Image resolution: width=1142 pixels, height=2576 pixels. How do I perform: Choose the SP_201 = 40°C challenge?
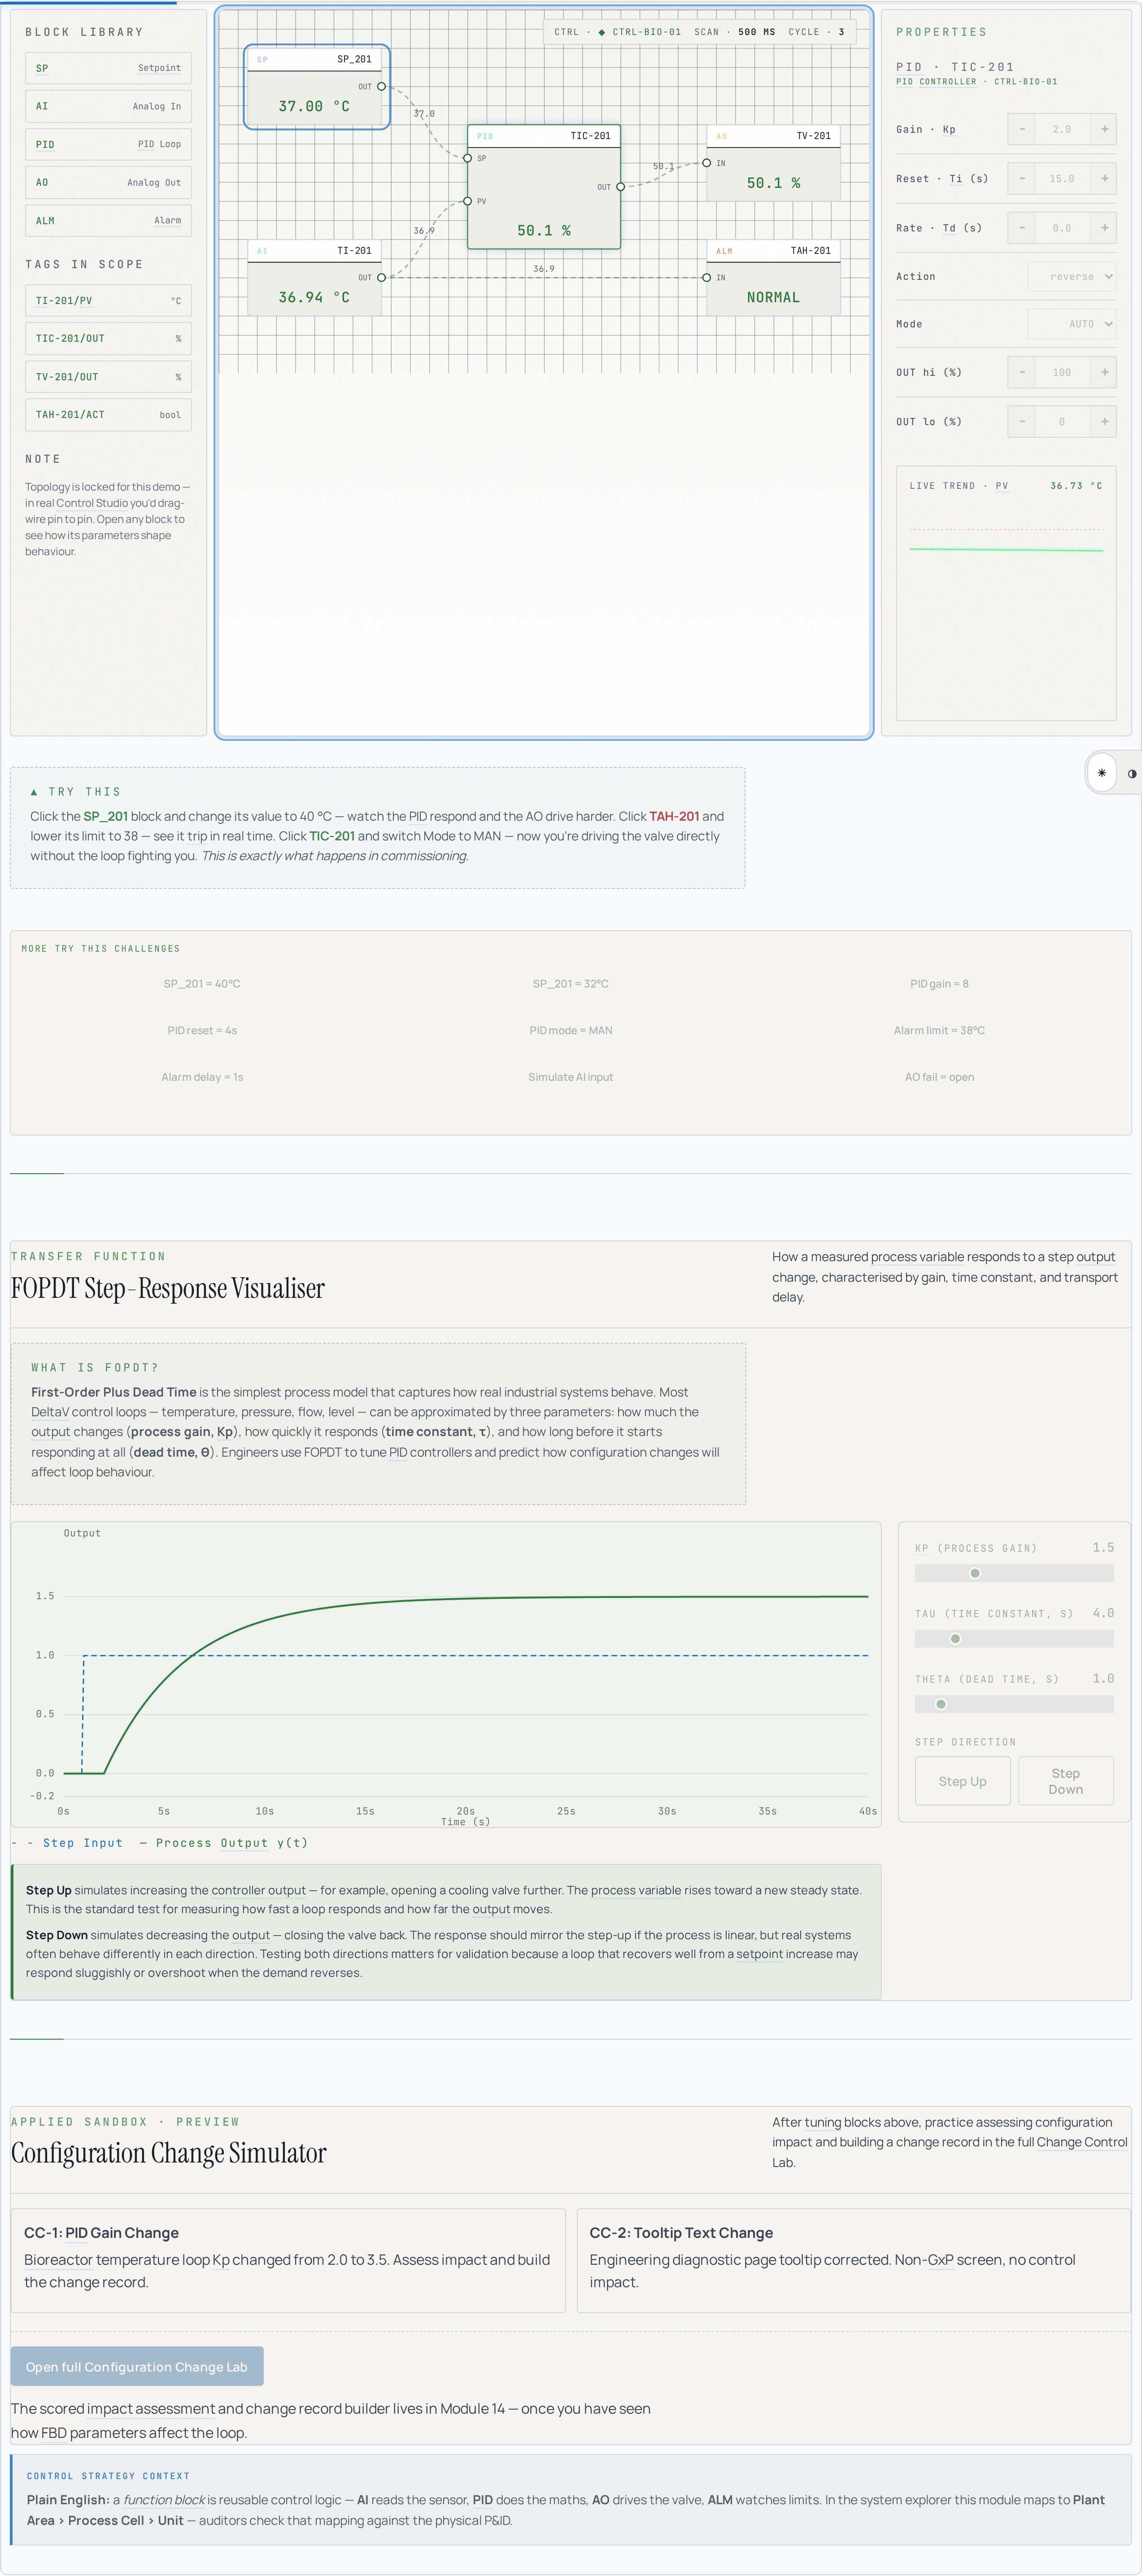pyautogui.click(x=202, y=984)
